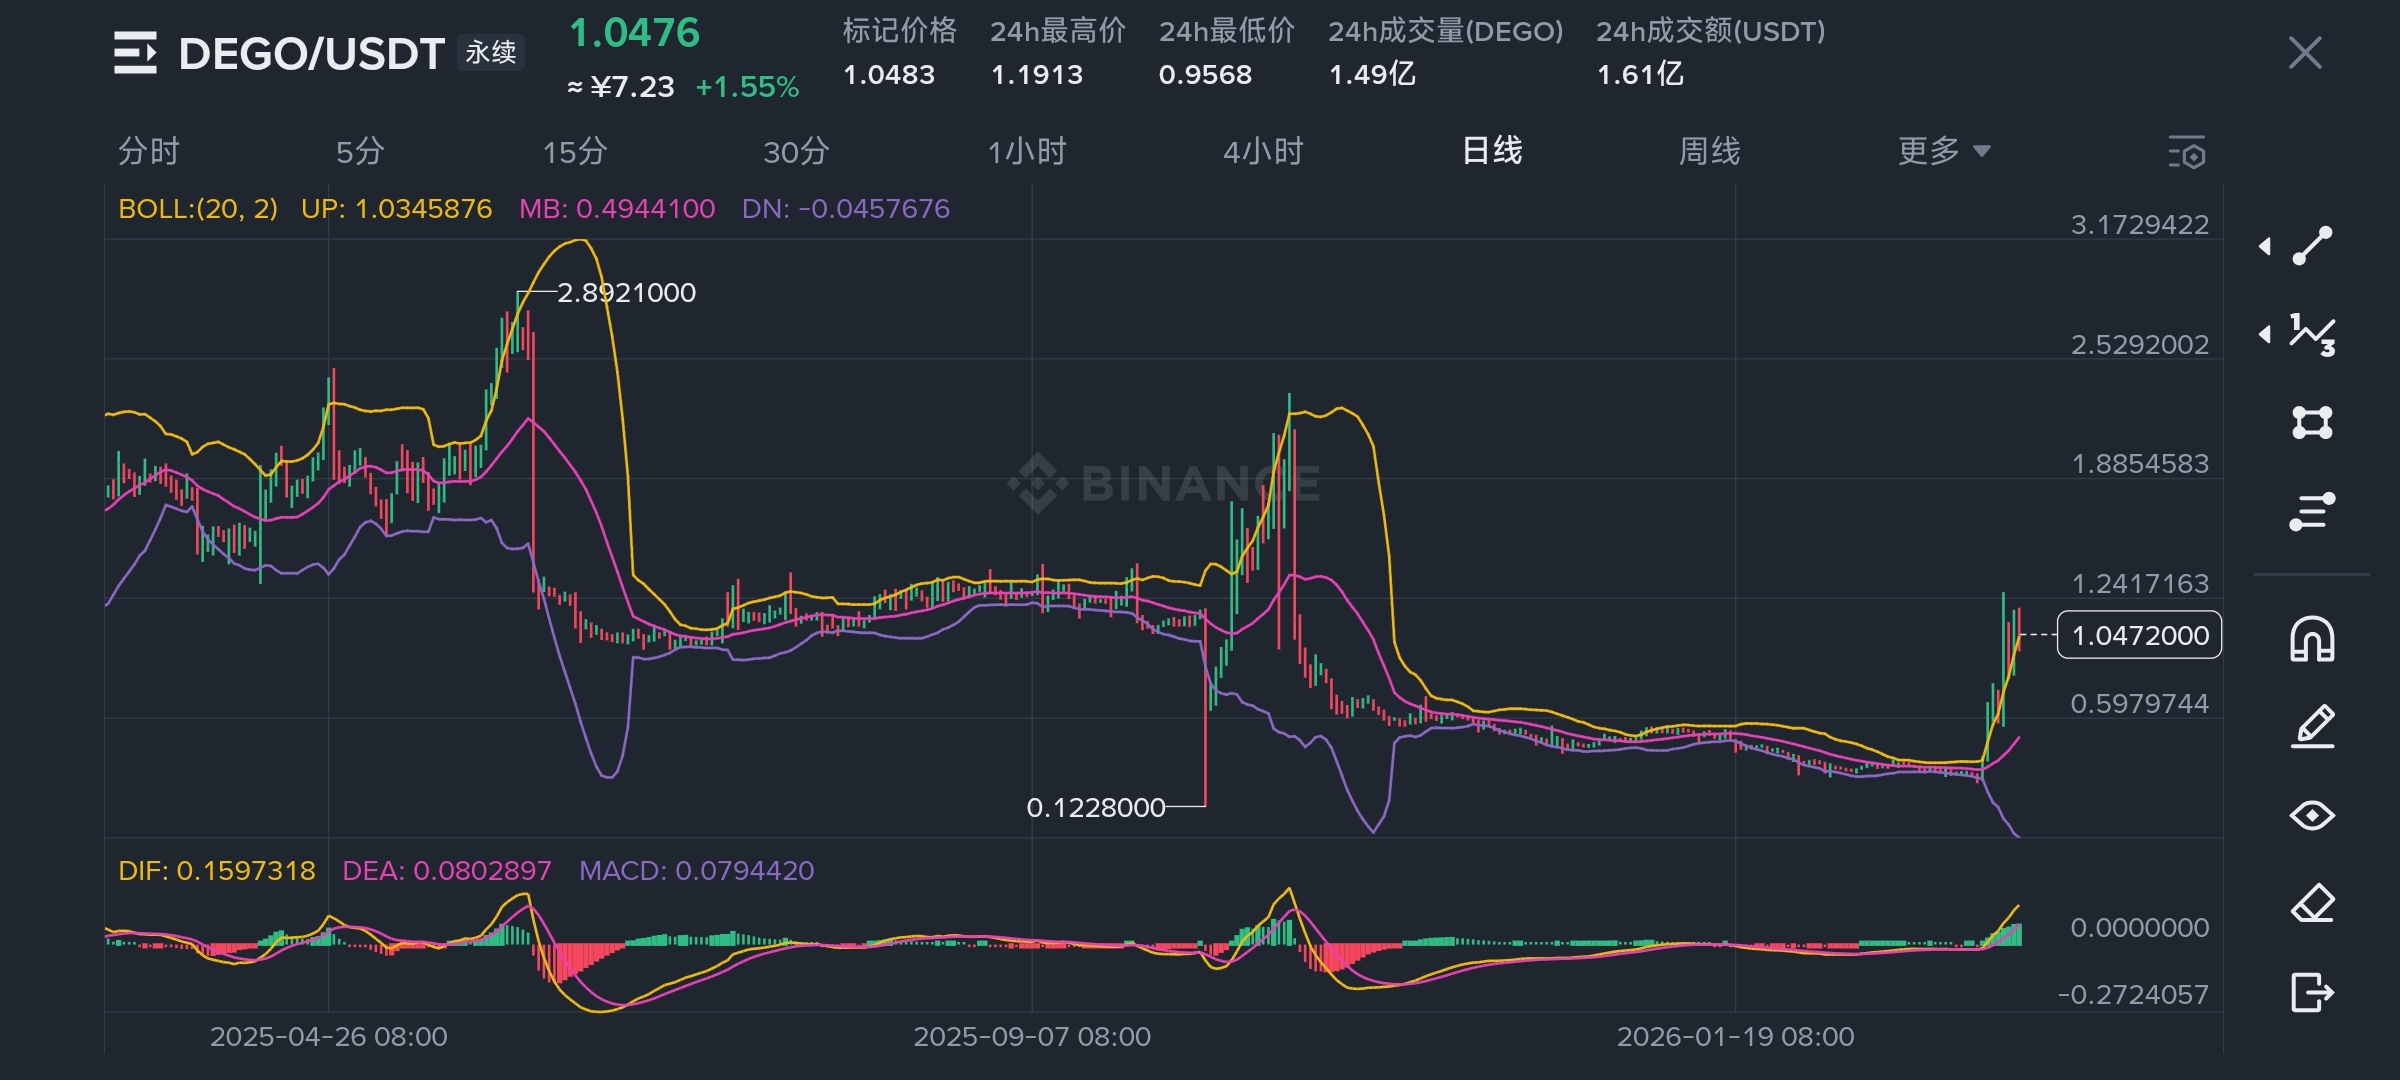Click the 1.0472000 current price tag
Screen dimensions: 2400x1080
coord(2139,635)
